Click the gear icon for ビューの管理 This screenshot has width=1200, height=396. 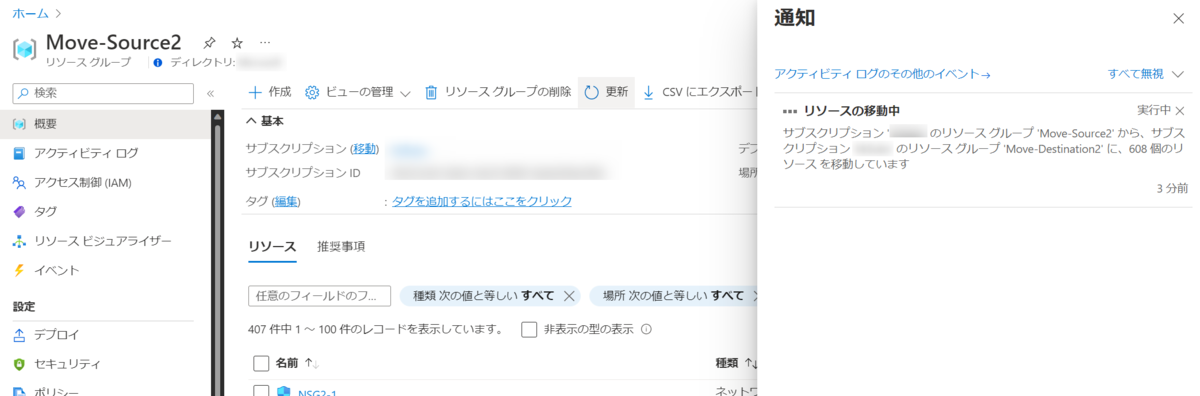(312, 92)
